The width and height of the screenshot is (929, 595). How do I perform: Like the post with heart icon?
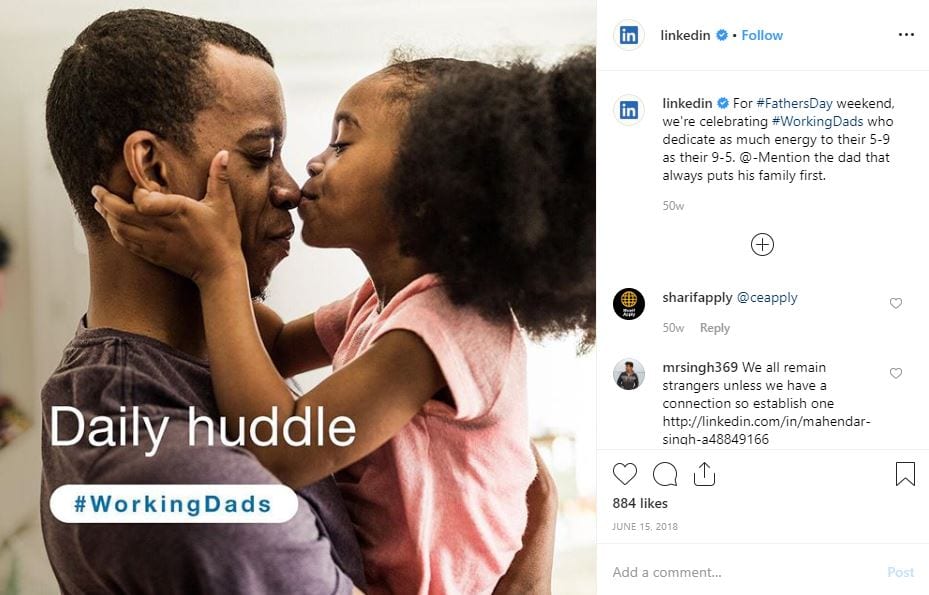624,474
